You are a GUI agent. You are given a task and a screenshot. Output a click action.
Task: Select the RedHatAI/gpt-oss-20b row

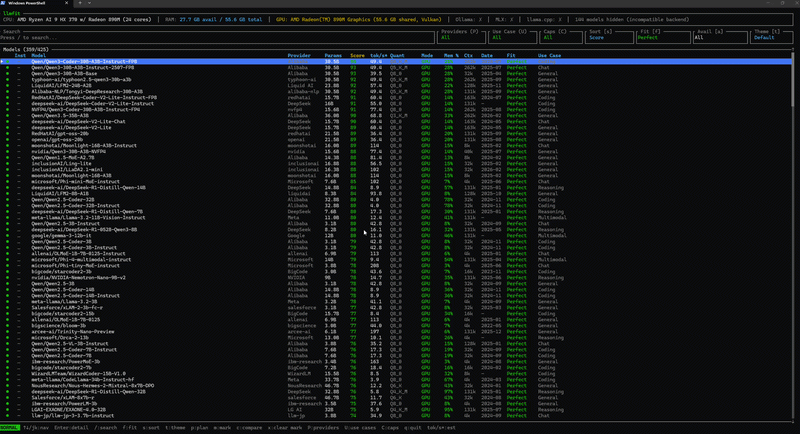pyautogui.click(x=396, y=134)
